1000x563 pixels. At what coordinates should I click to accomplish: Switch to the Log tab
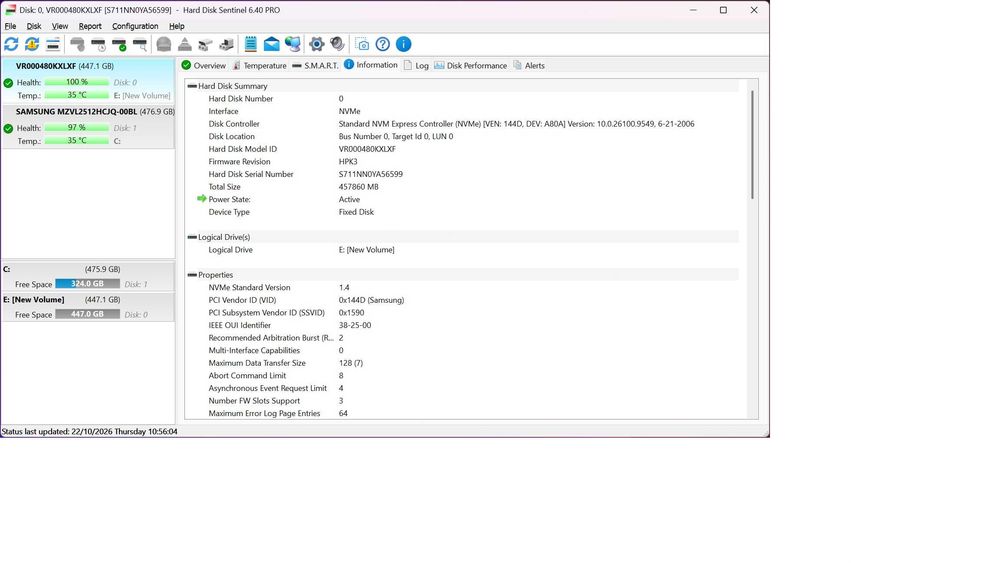point(416,65)
